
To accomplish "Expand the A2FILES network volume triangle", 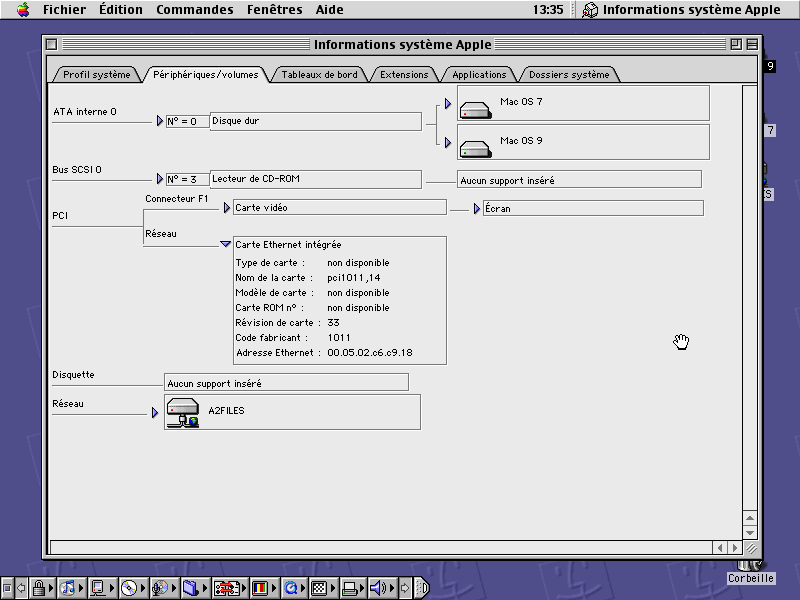I will tap(155, 412).
